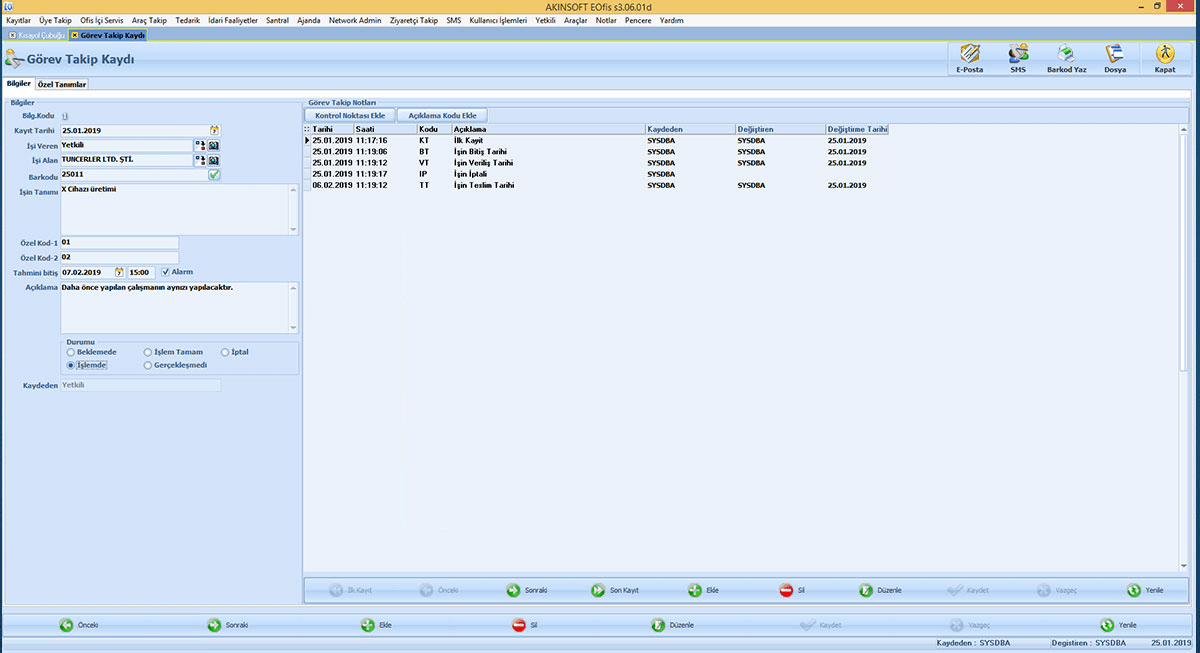Click Düzenle in the notes navigation bar
Image resolution: width=1200 pixels, height=653 pixels.
[881, 590]
